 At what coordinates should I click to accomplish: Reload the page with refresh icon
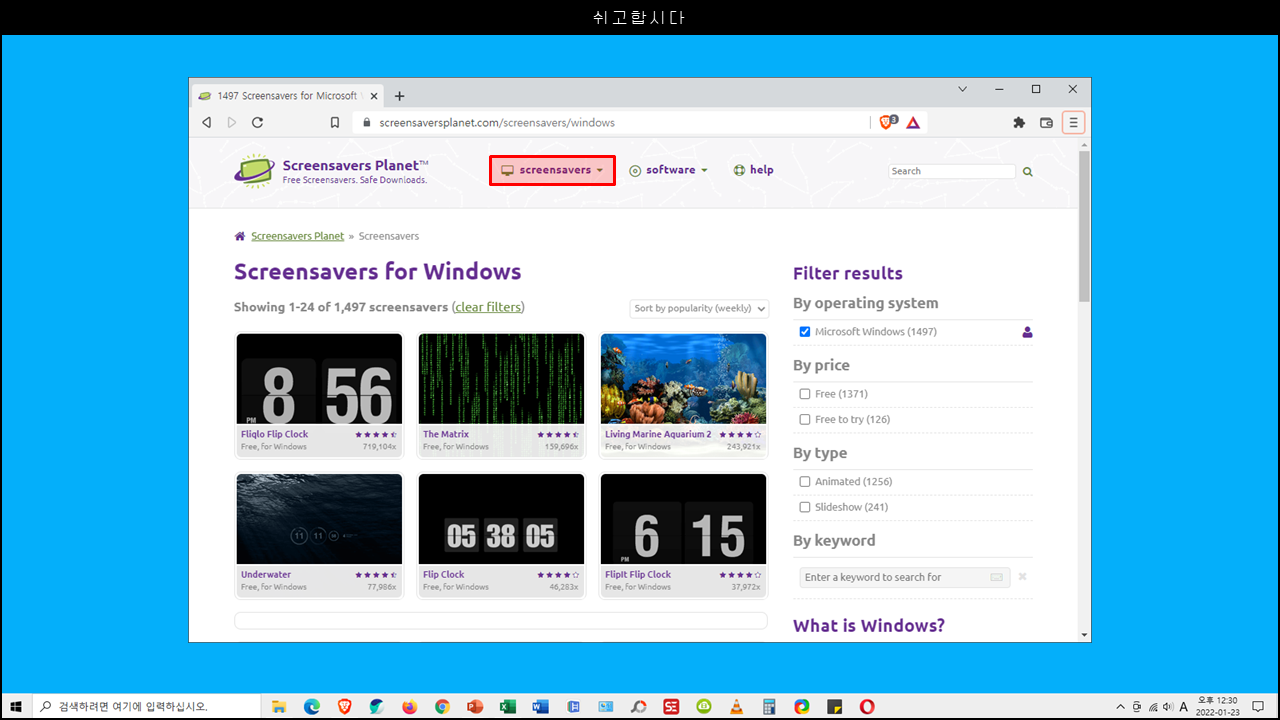[x=258, y=122]
